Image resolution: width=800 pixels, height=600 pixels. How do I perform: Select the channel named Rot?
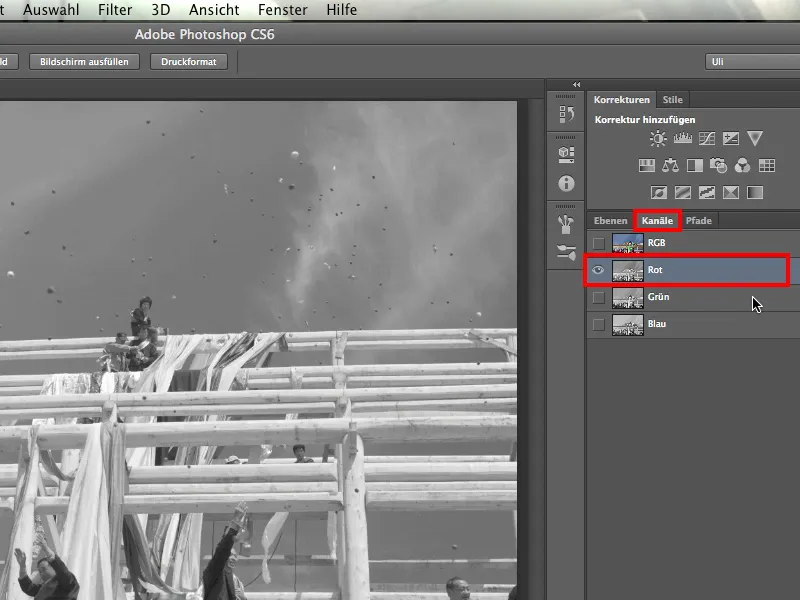tap(655, 270)
